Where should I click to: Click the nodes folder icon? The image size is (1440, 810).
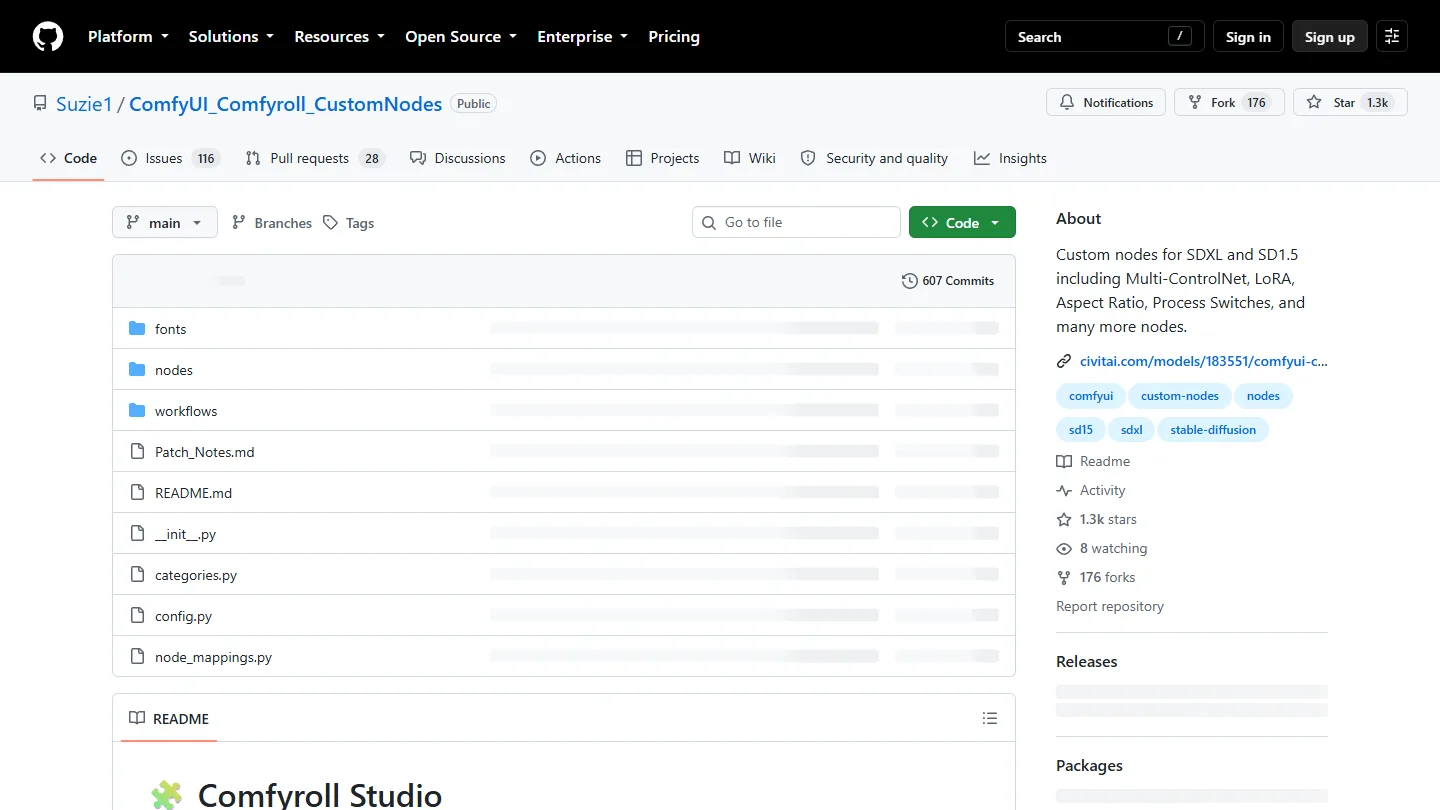[137, 370]
